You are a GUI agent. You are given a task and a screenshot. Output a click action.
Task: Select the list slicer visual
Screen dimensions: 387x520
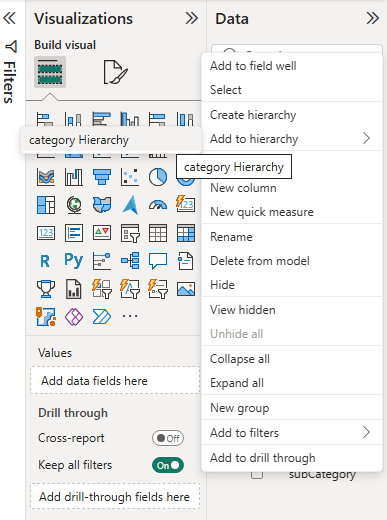(158, 289)
